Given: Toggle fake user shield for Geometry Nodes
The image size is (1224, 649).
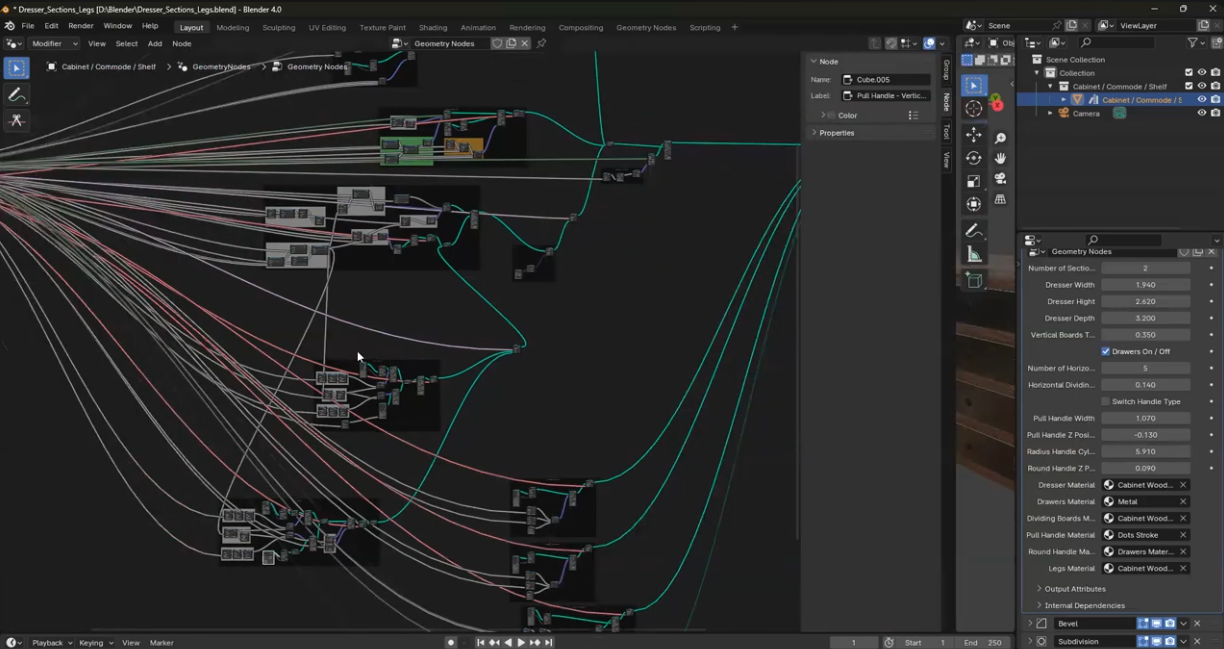Looking at the screenshot, I should (497, 43).
